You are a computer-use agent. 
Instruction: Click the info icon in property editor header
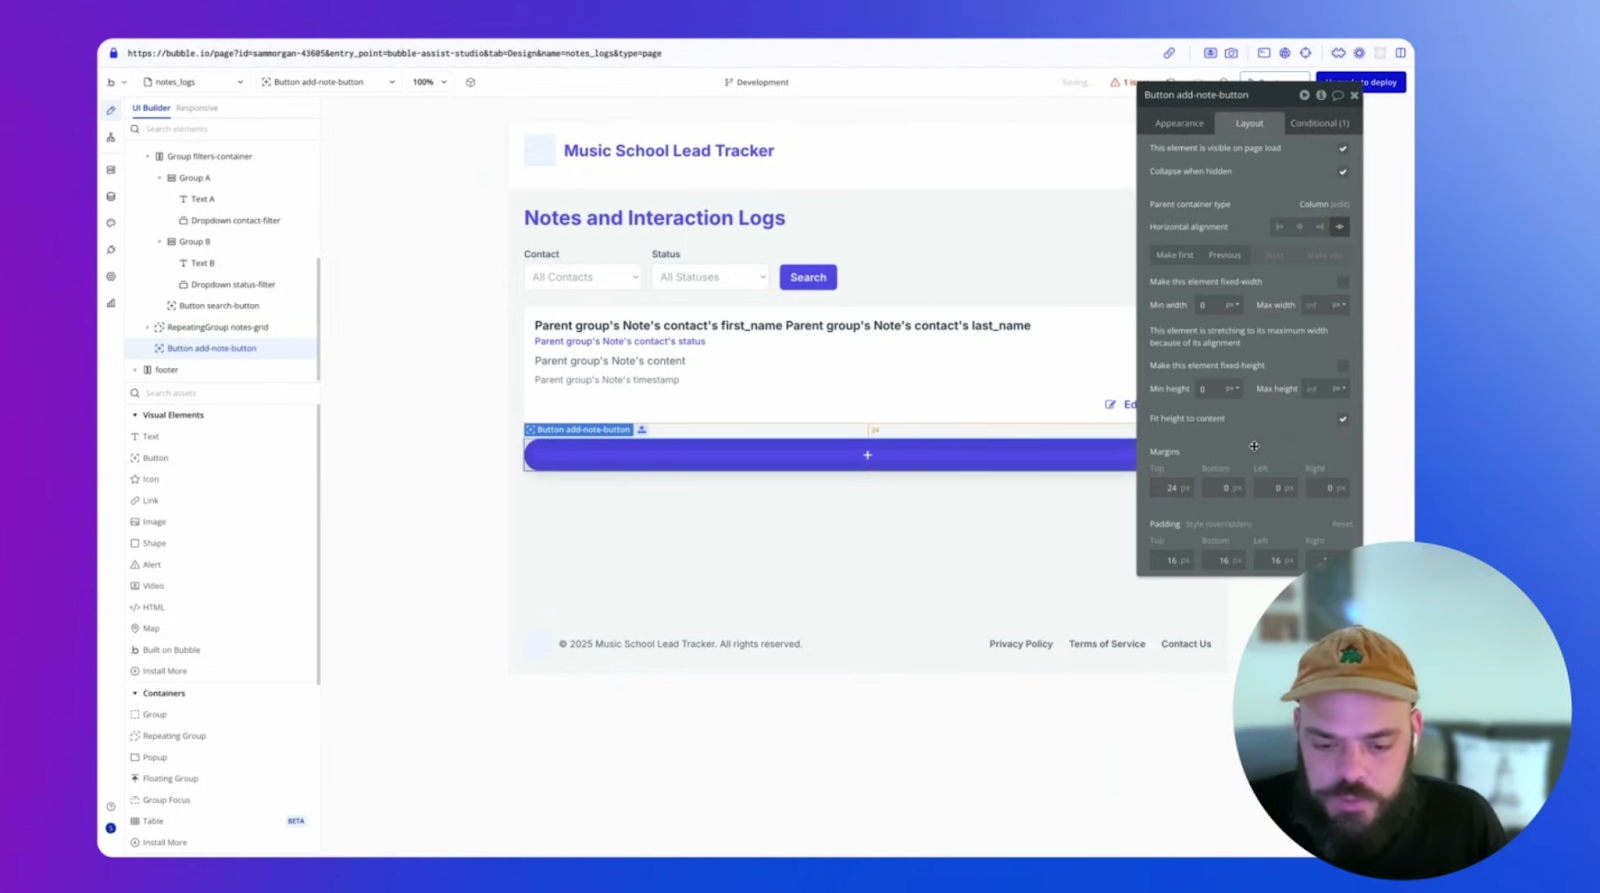pyautogui.click(x=1321, y=95)
